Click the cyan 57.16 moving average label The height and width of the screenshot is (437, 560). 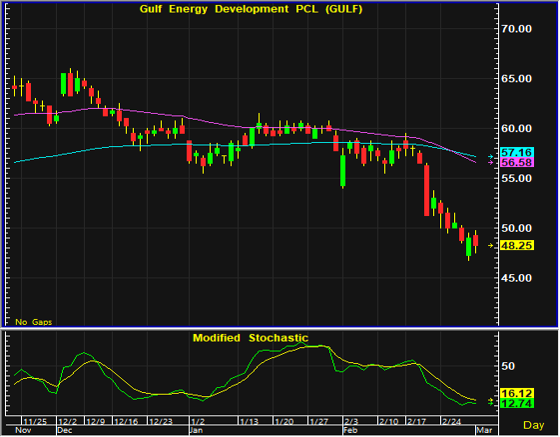coord(517,153)
